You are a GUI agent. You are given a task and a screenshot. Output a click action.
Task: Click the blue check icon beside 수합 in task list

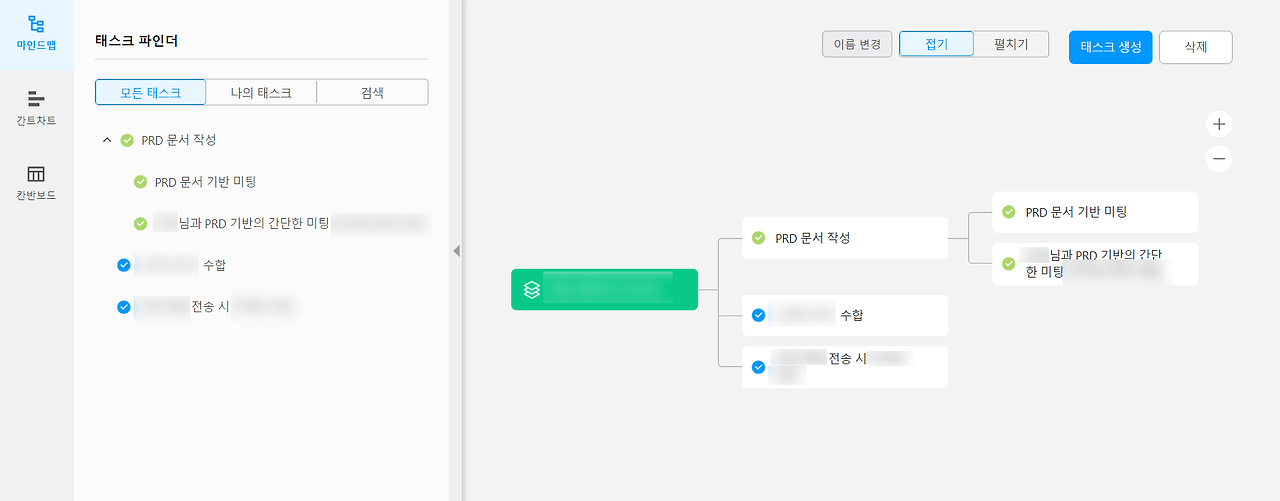(x=124, y=265)
